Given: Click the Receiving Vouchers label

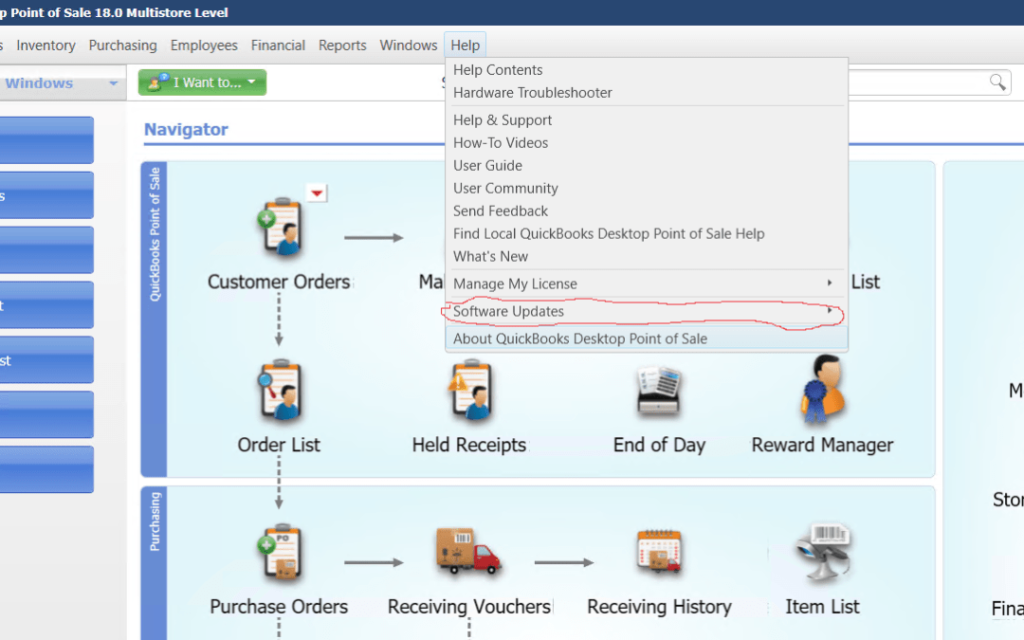Looking at the screenshot, I should [x=469, y=607].
